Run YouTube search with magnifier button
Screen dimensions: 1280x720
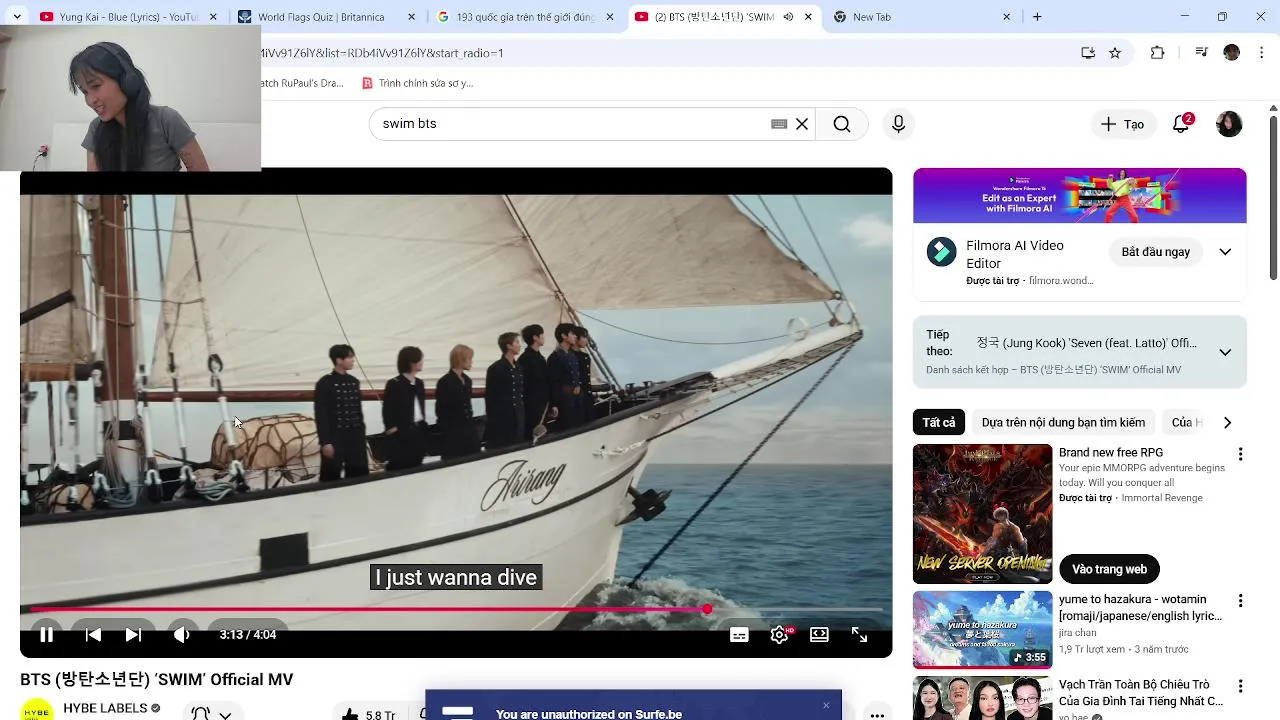pyautogui.click(x=842, y=124)
